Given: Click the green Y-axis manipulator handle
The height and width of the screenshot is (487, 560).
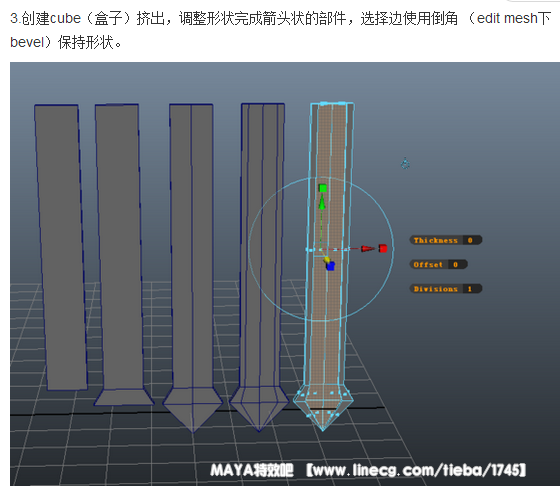Looking at the screenshot, I should (322, 188).
